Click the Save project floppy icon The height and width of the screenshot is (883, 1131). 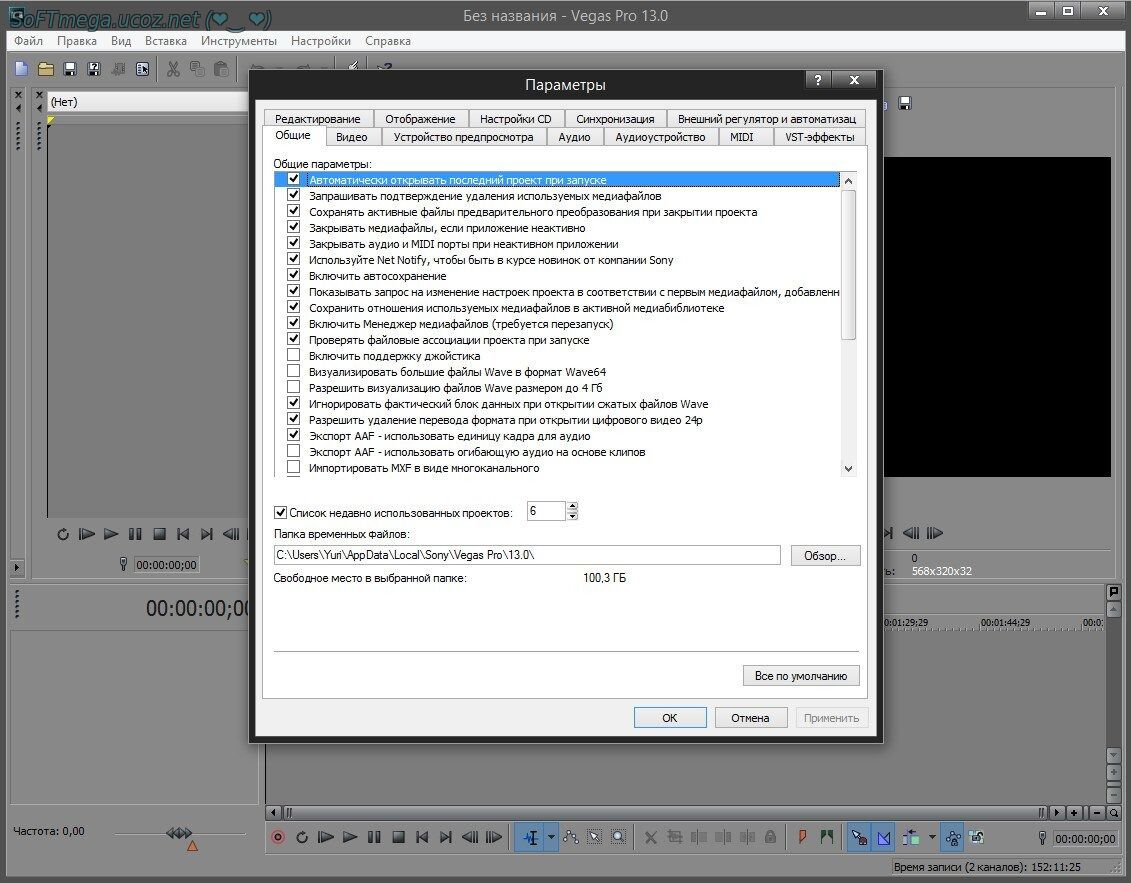coord(69,69)
